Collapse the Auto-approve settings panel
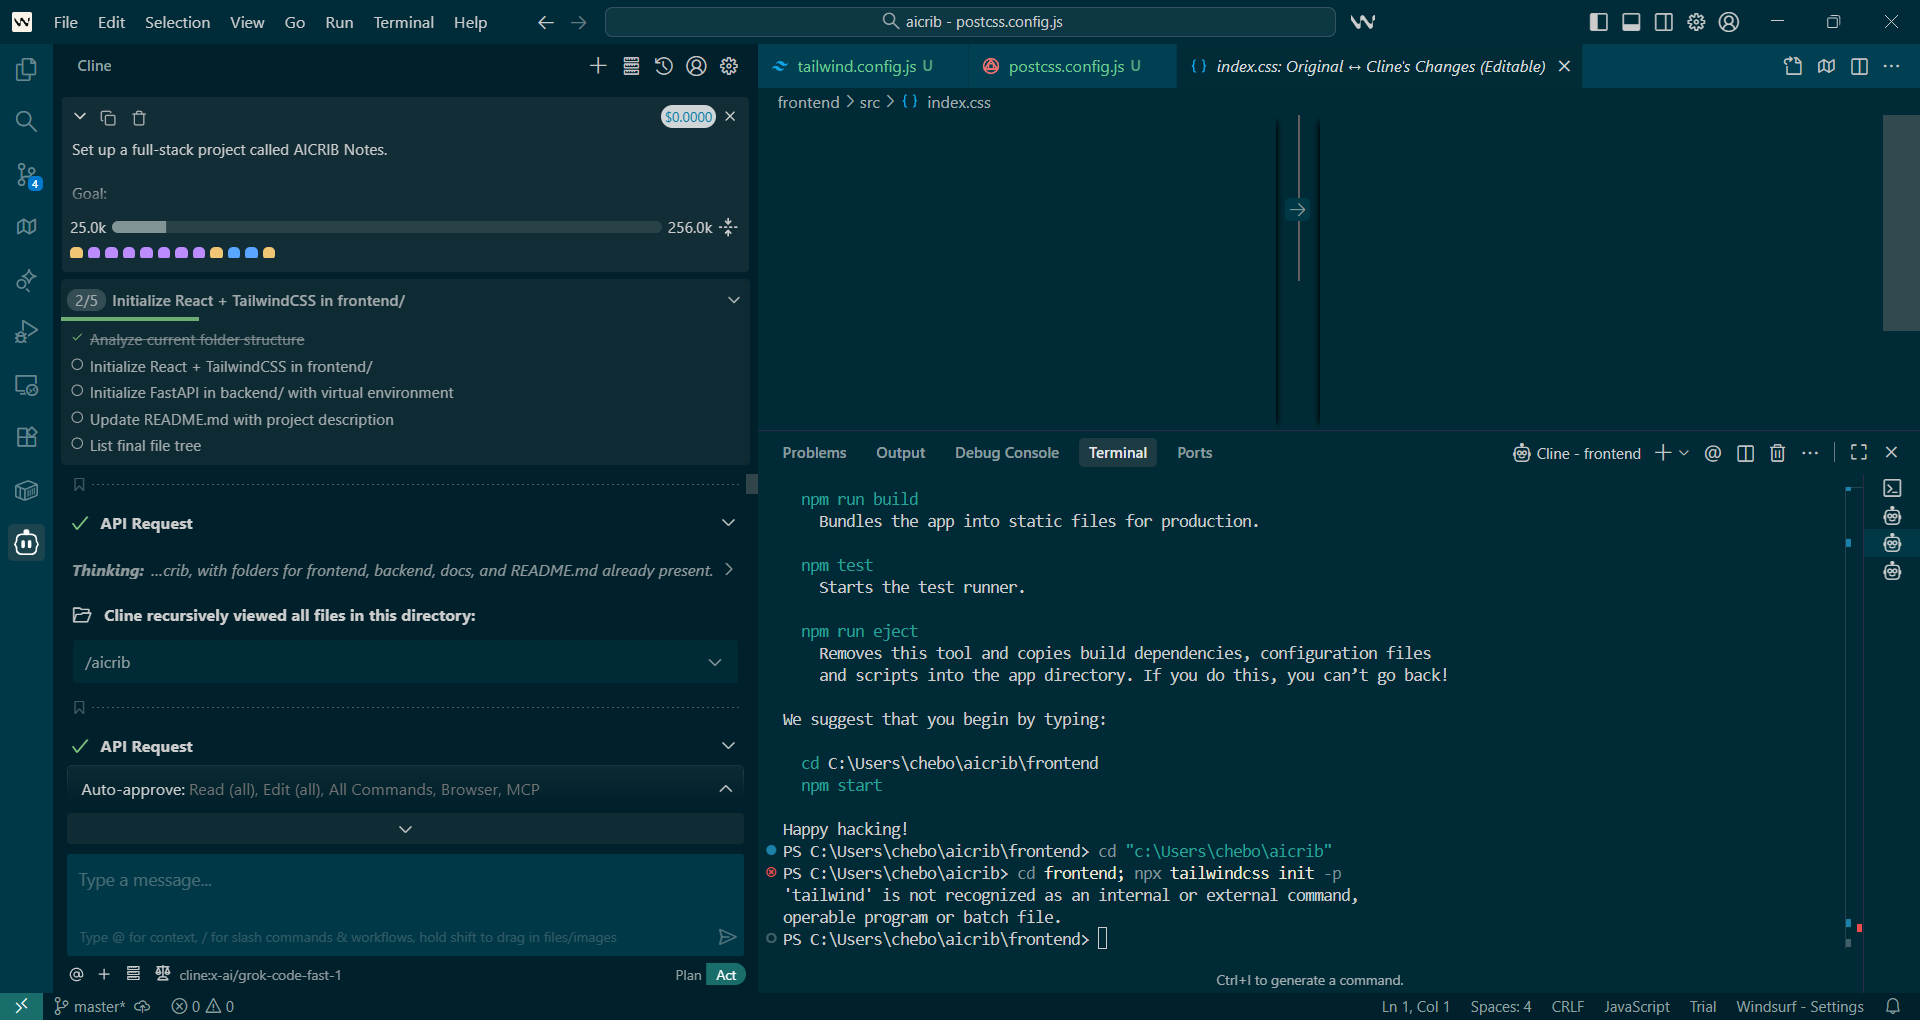This screenshot has width=1920, height=1020. click(x=725, y=789)
